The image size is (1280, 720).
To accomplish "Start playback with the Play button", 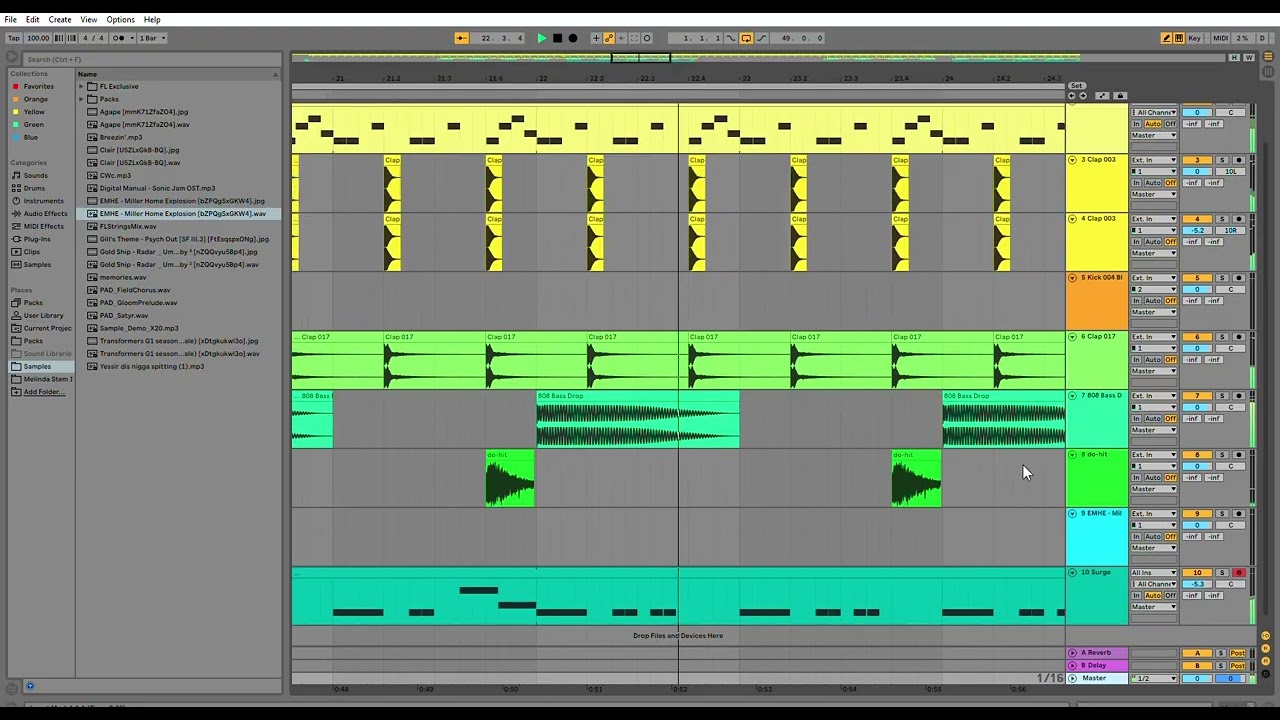I will [541, 38].
